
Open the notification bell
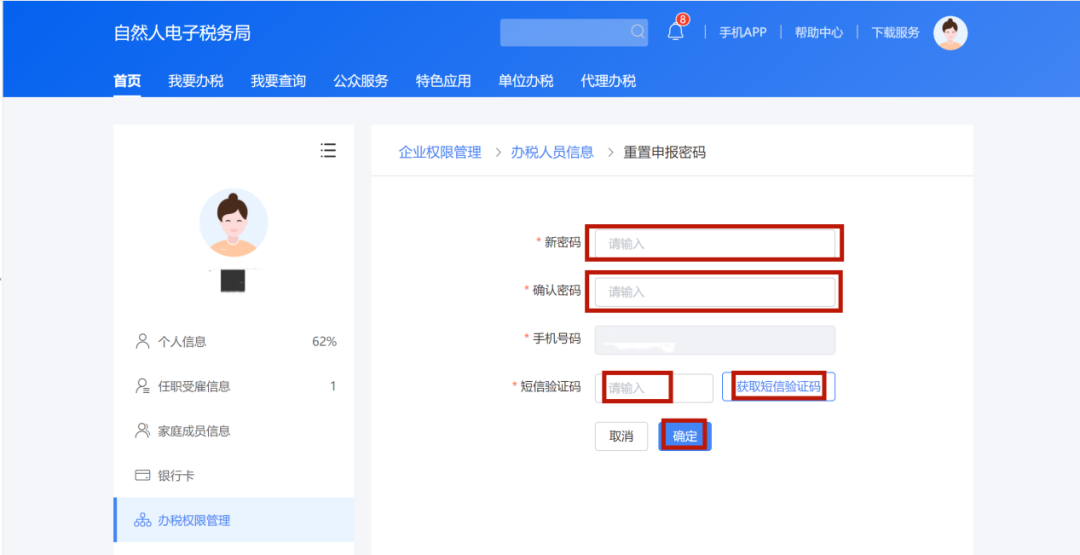676,32
